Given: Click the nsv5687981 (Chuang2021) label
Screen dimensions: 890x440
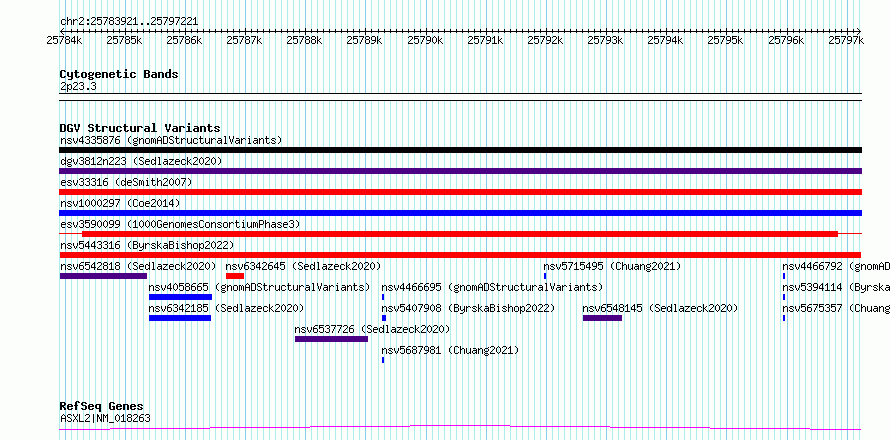Looking at the screenshot, I should pyautogui.click(x=450, y=350).
